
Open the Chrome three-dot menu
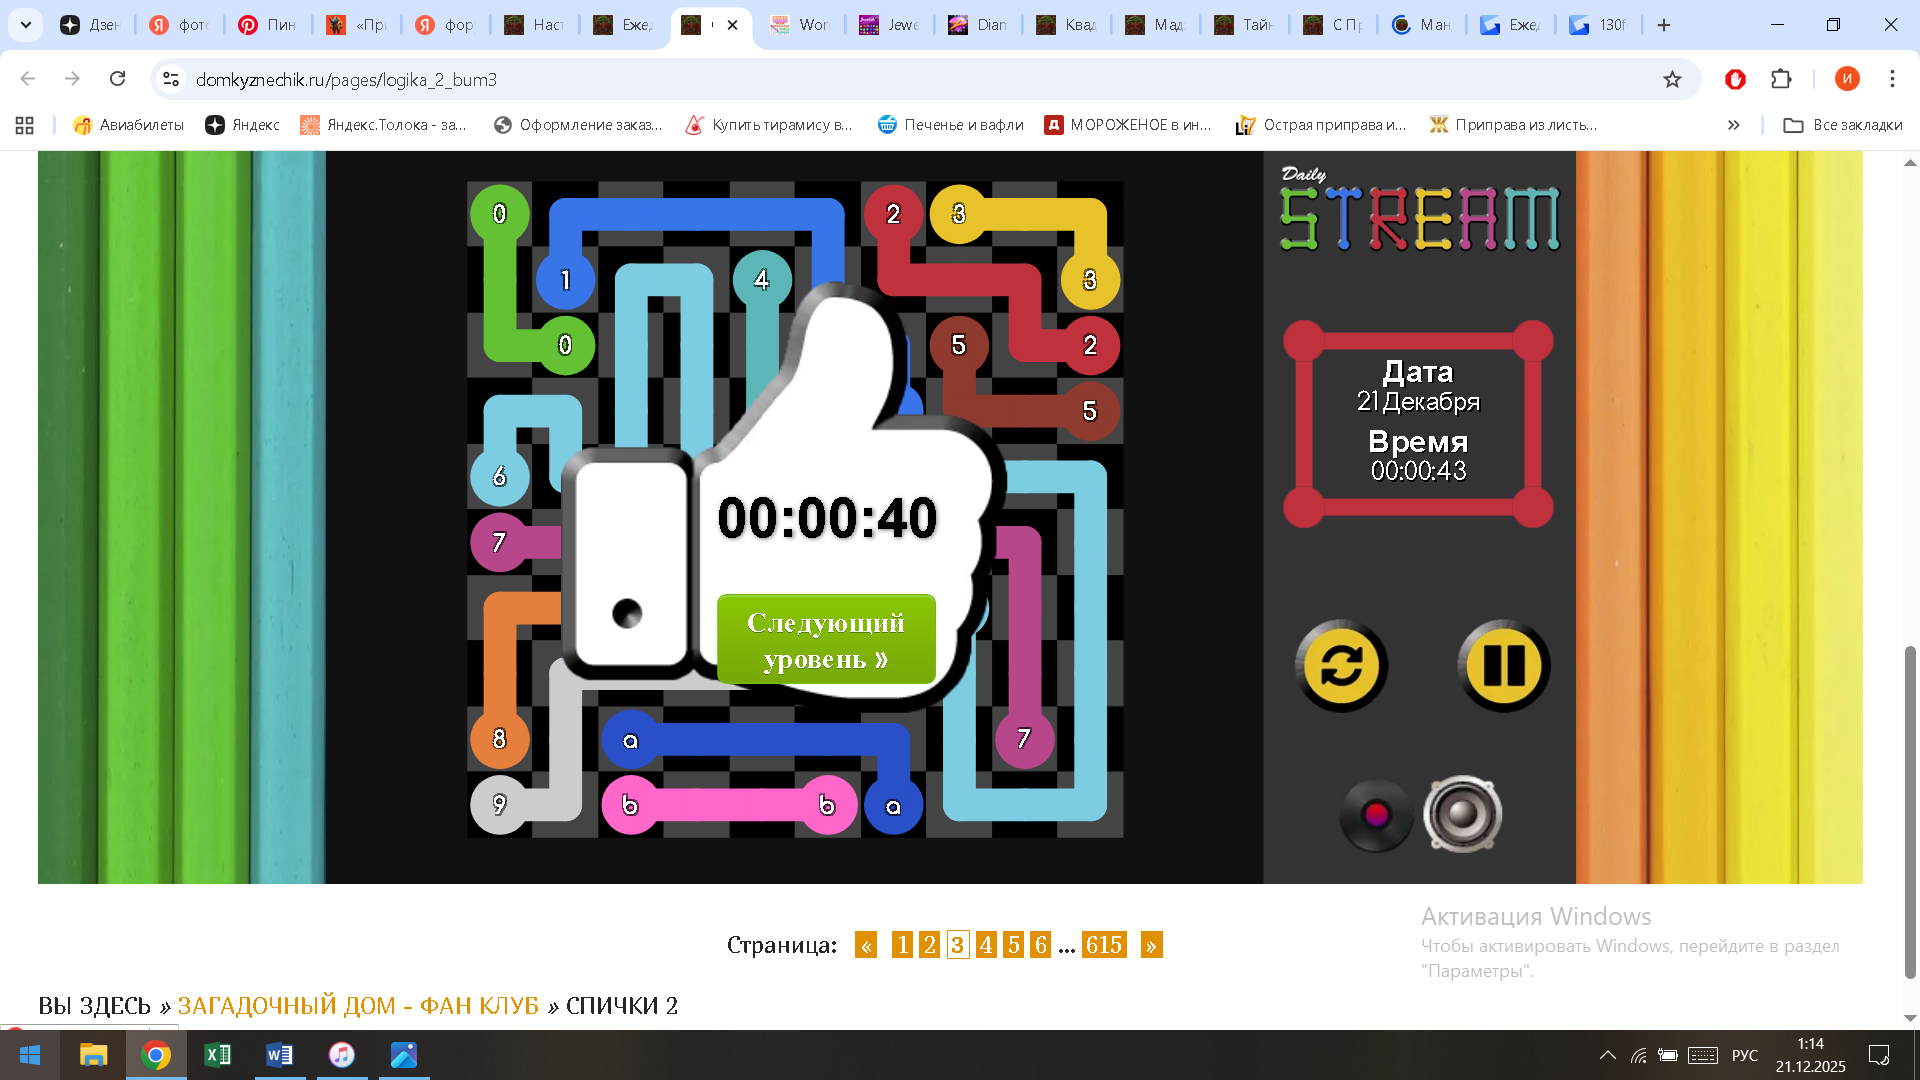click(1892, 79)
